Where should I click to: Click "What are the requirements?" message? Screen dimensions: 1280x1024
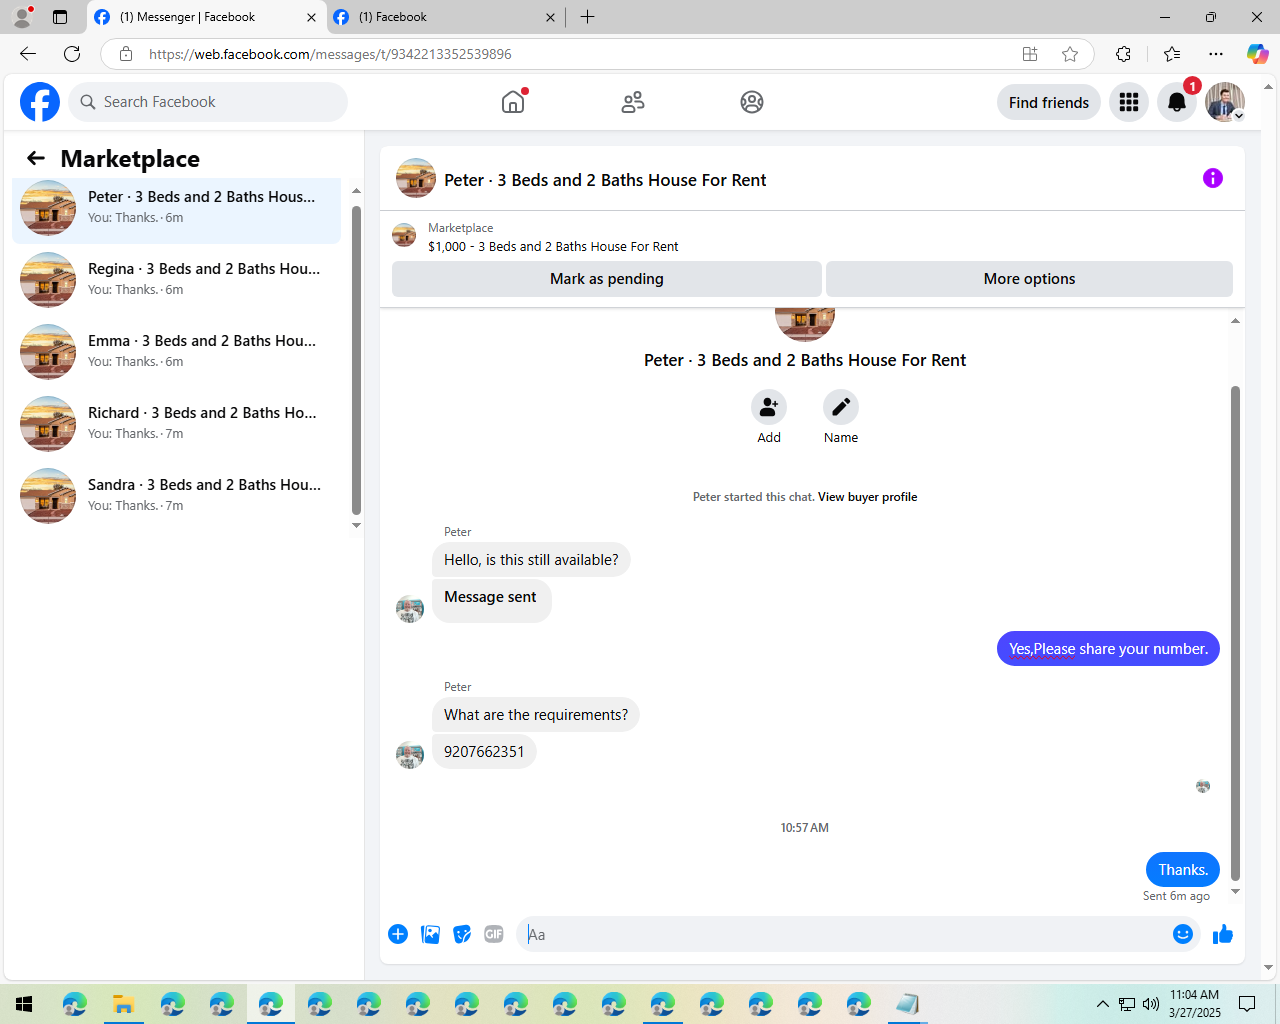click(536, 715)
